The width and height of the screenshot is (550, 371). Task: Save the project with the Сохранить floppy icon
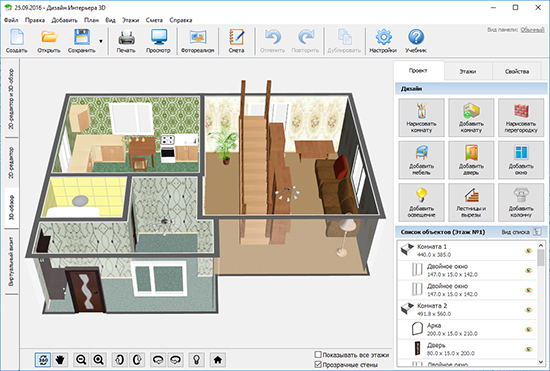(x=82, y=41)
